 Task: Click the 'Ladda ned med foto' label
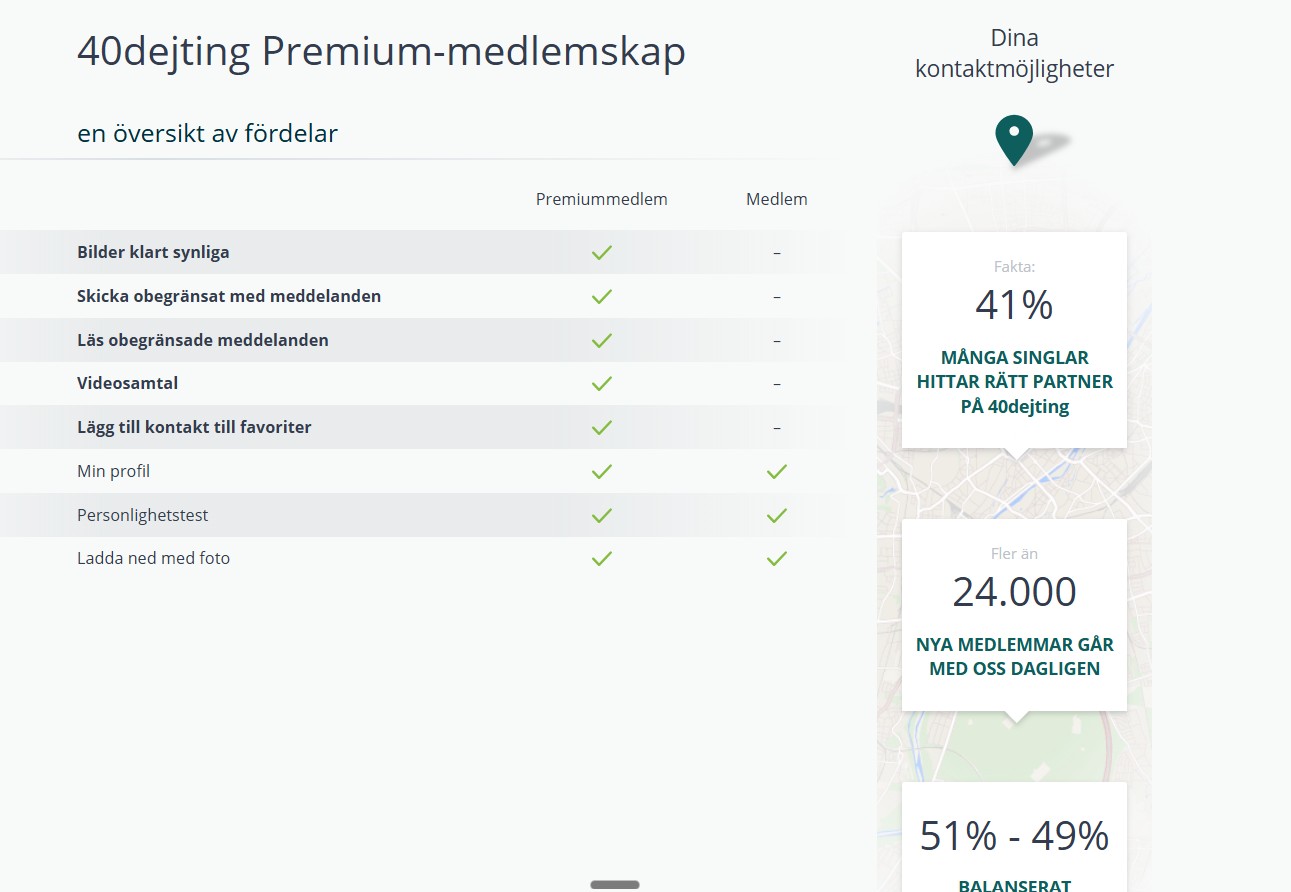153,558
